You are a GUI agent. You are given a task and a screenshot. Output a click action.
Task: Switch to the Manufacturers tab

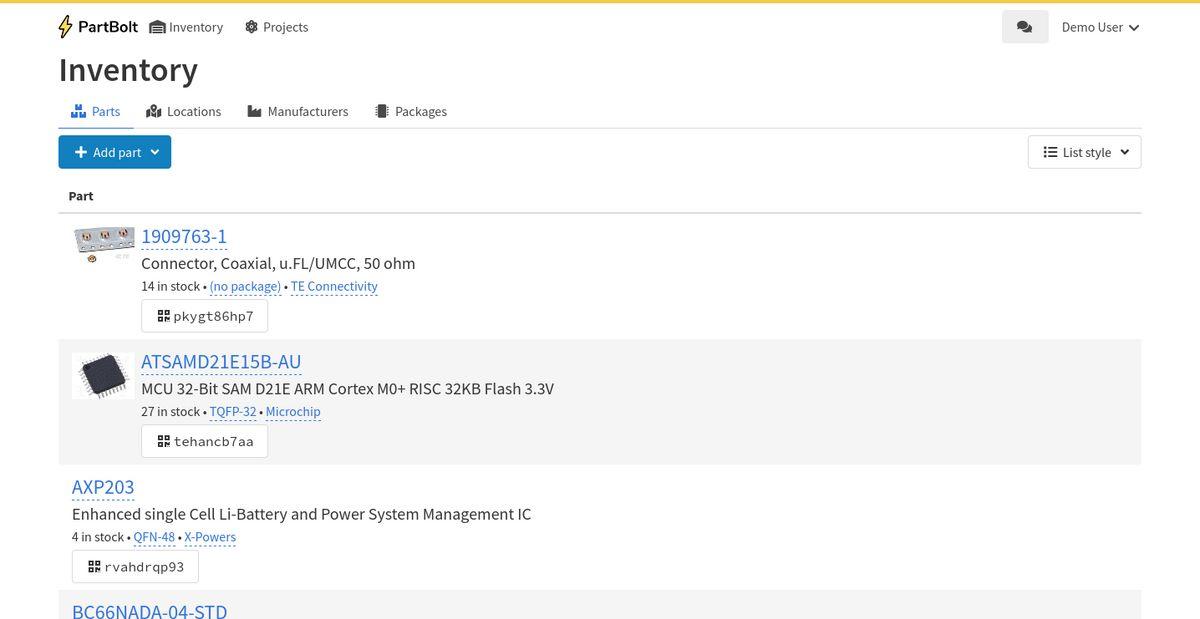click(297, 111)
